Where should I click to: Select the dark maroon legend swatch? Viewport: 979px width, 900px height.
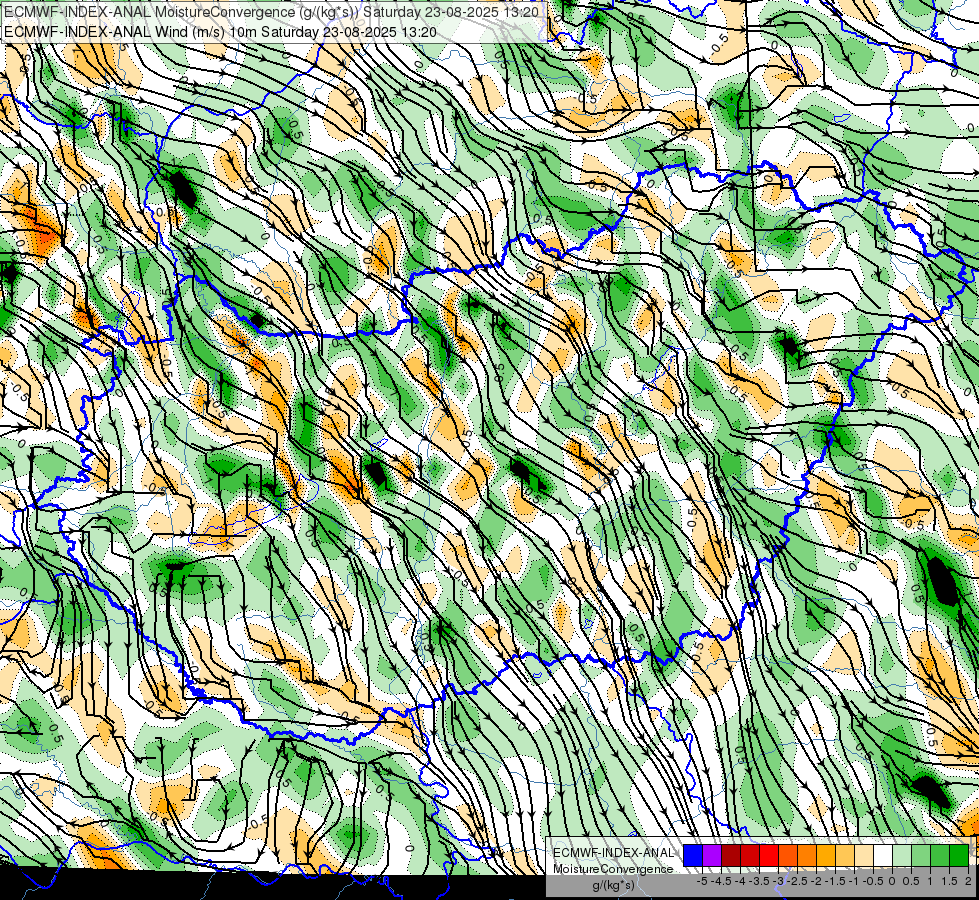[x=731, y=855]
